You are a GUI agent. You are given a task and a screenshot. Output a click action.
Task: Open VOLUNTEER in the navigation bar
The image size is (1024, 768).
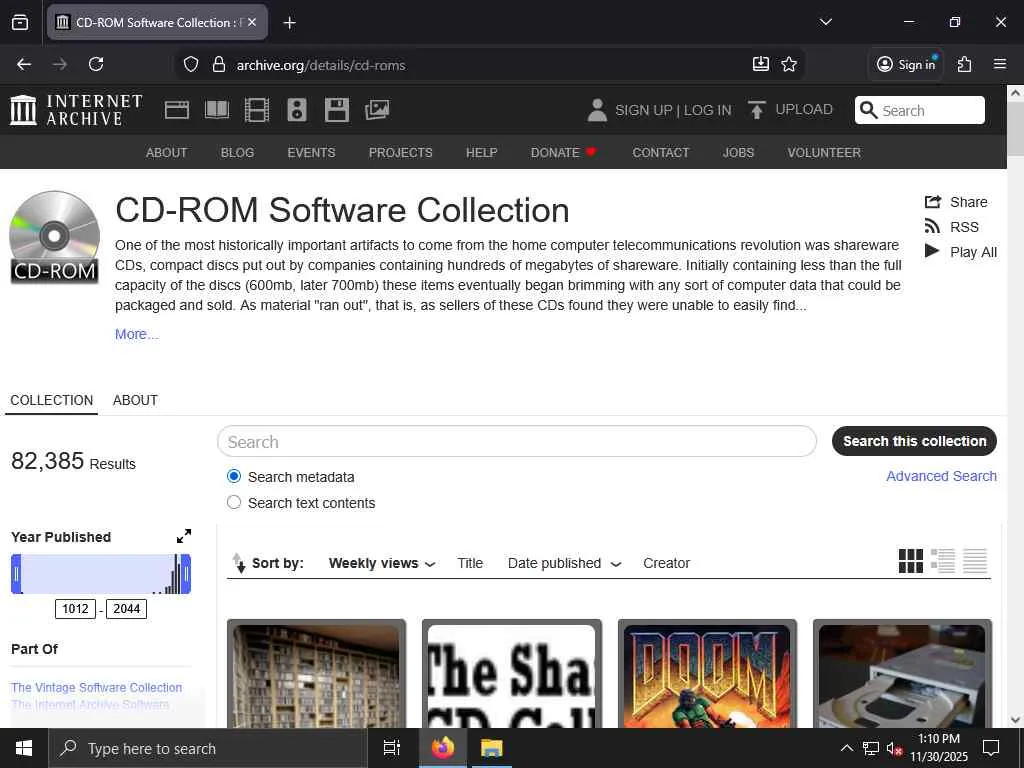point(824,152)
